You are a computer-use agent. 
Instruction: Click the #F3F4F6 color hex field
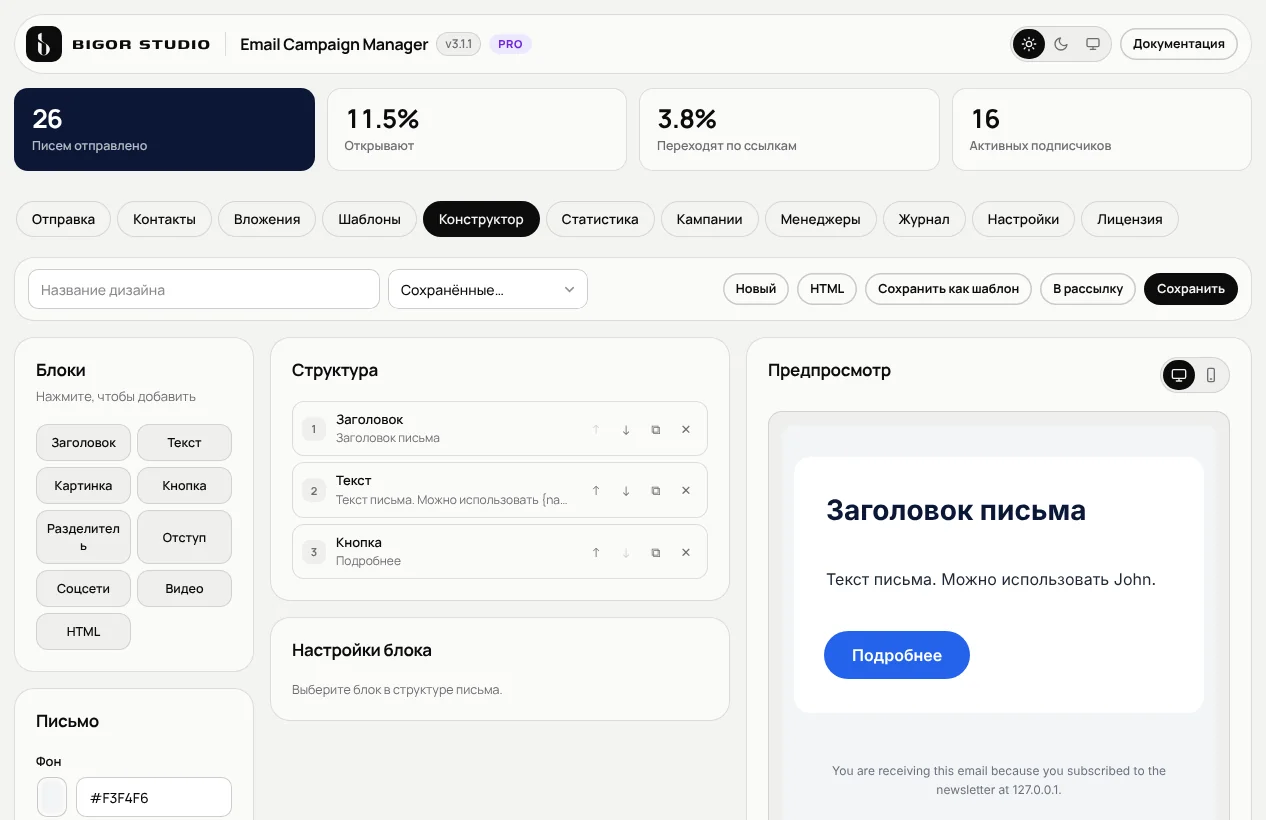154,797
